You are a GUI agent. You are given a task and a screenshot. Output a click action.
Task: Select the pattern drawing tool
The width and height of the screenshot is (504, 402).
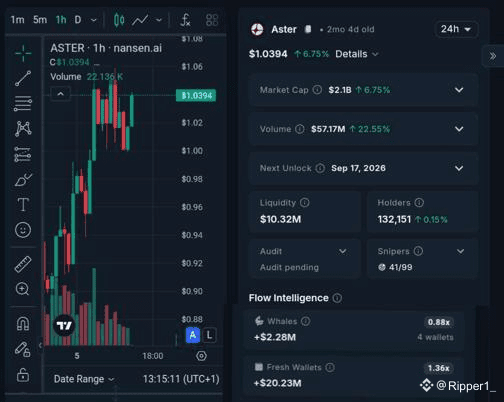pyautogui.click(x=23, y=129)
